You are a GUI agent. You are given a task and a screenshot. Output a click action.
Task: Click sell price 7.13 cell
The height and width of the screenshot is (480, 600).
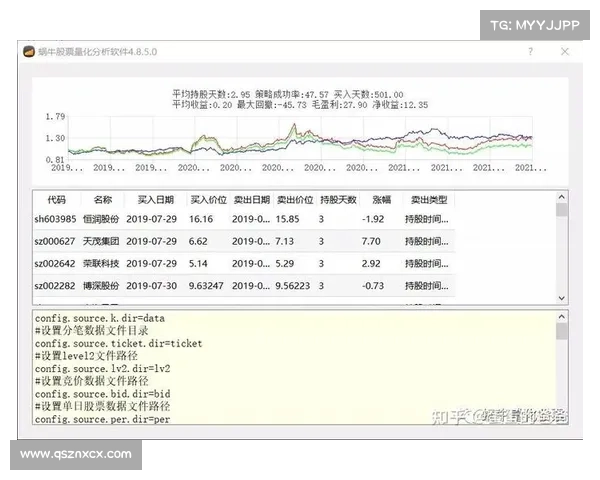tap(285, 242)
